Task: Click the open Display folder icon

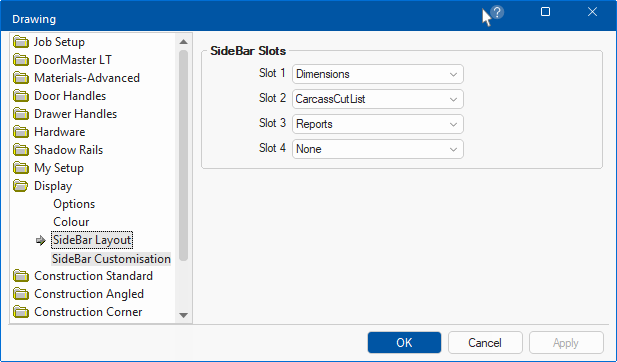Action: coord(20,186)
